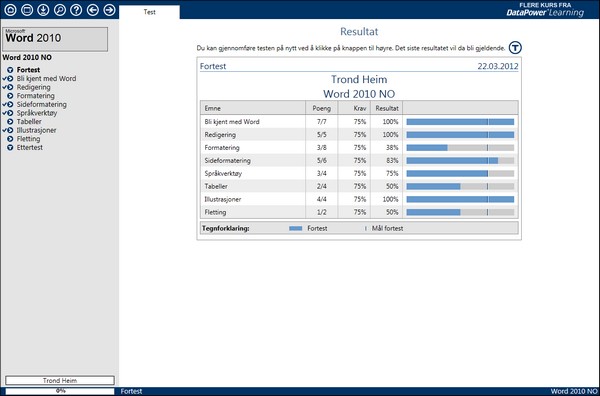Open the Formatering chapter in sidebar
Image resolution: width=600 pixels, height=396 pixels.
(36, 96)
